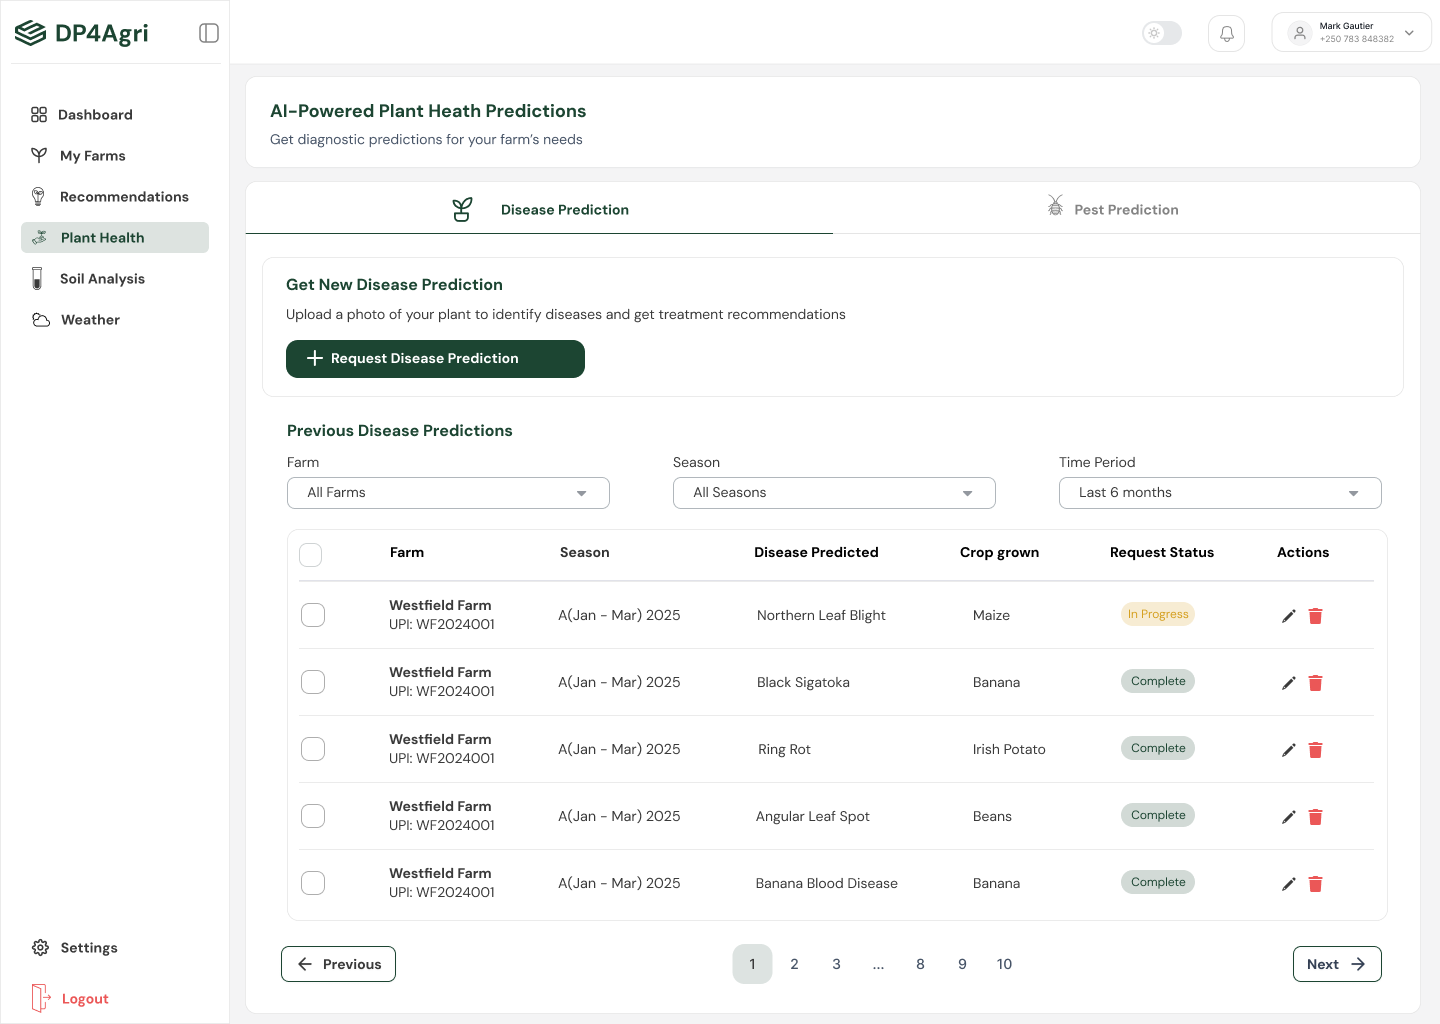The image size is (1440, 1024).
Task: Edit the Ring Rot prediction
Action: 1289,750
